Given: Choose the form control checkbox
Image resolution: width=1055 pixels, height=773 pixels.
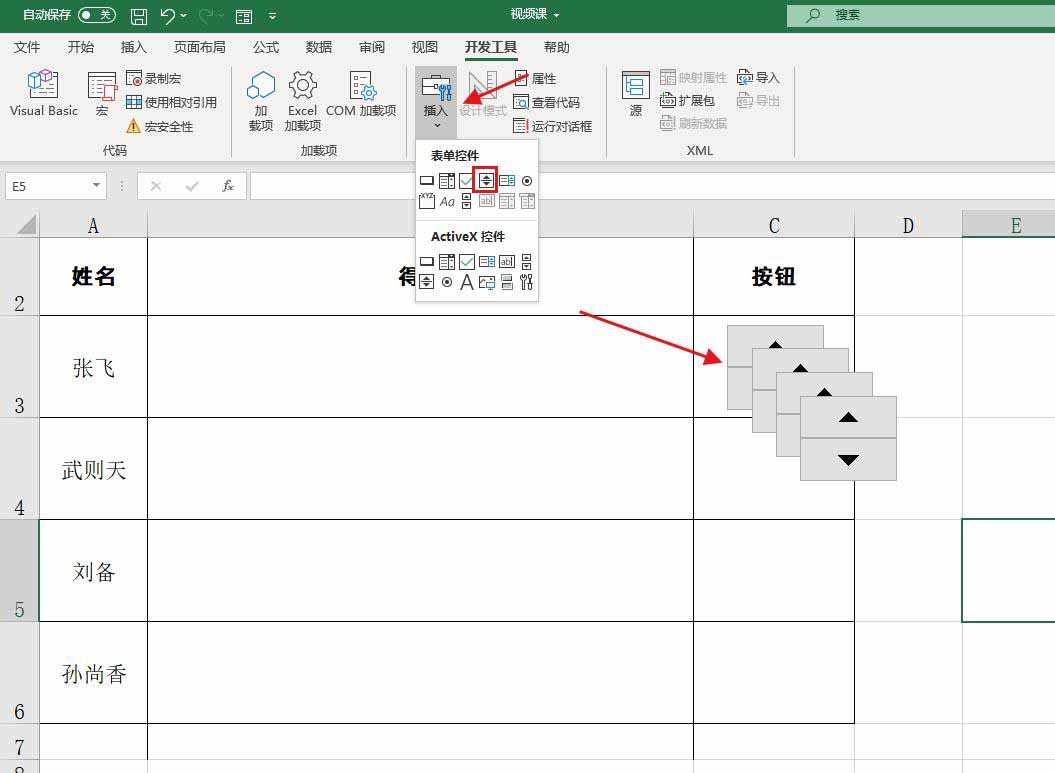Looking at the screenshot, I should click(466, 181).
